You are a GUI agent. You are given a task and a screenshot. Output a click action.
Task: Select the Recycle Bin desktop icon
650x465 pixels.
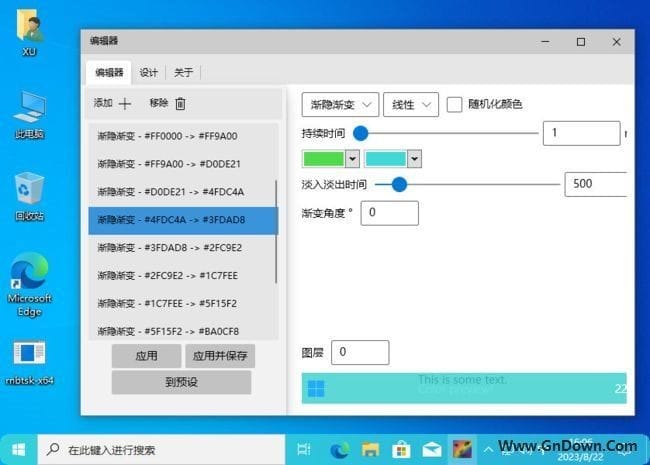point(29,196)
